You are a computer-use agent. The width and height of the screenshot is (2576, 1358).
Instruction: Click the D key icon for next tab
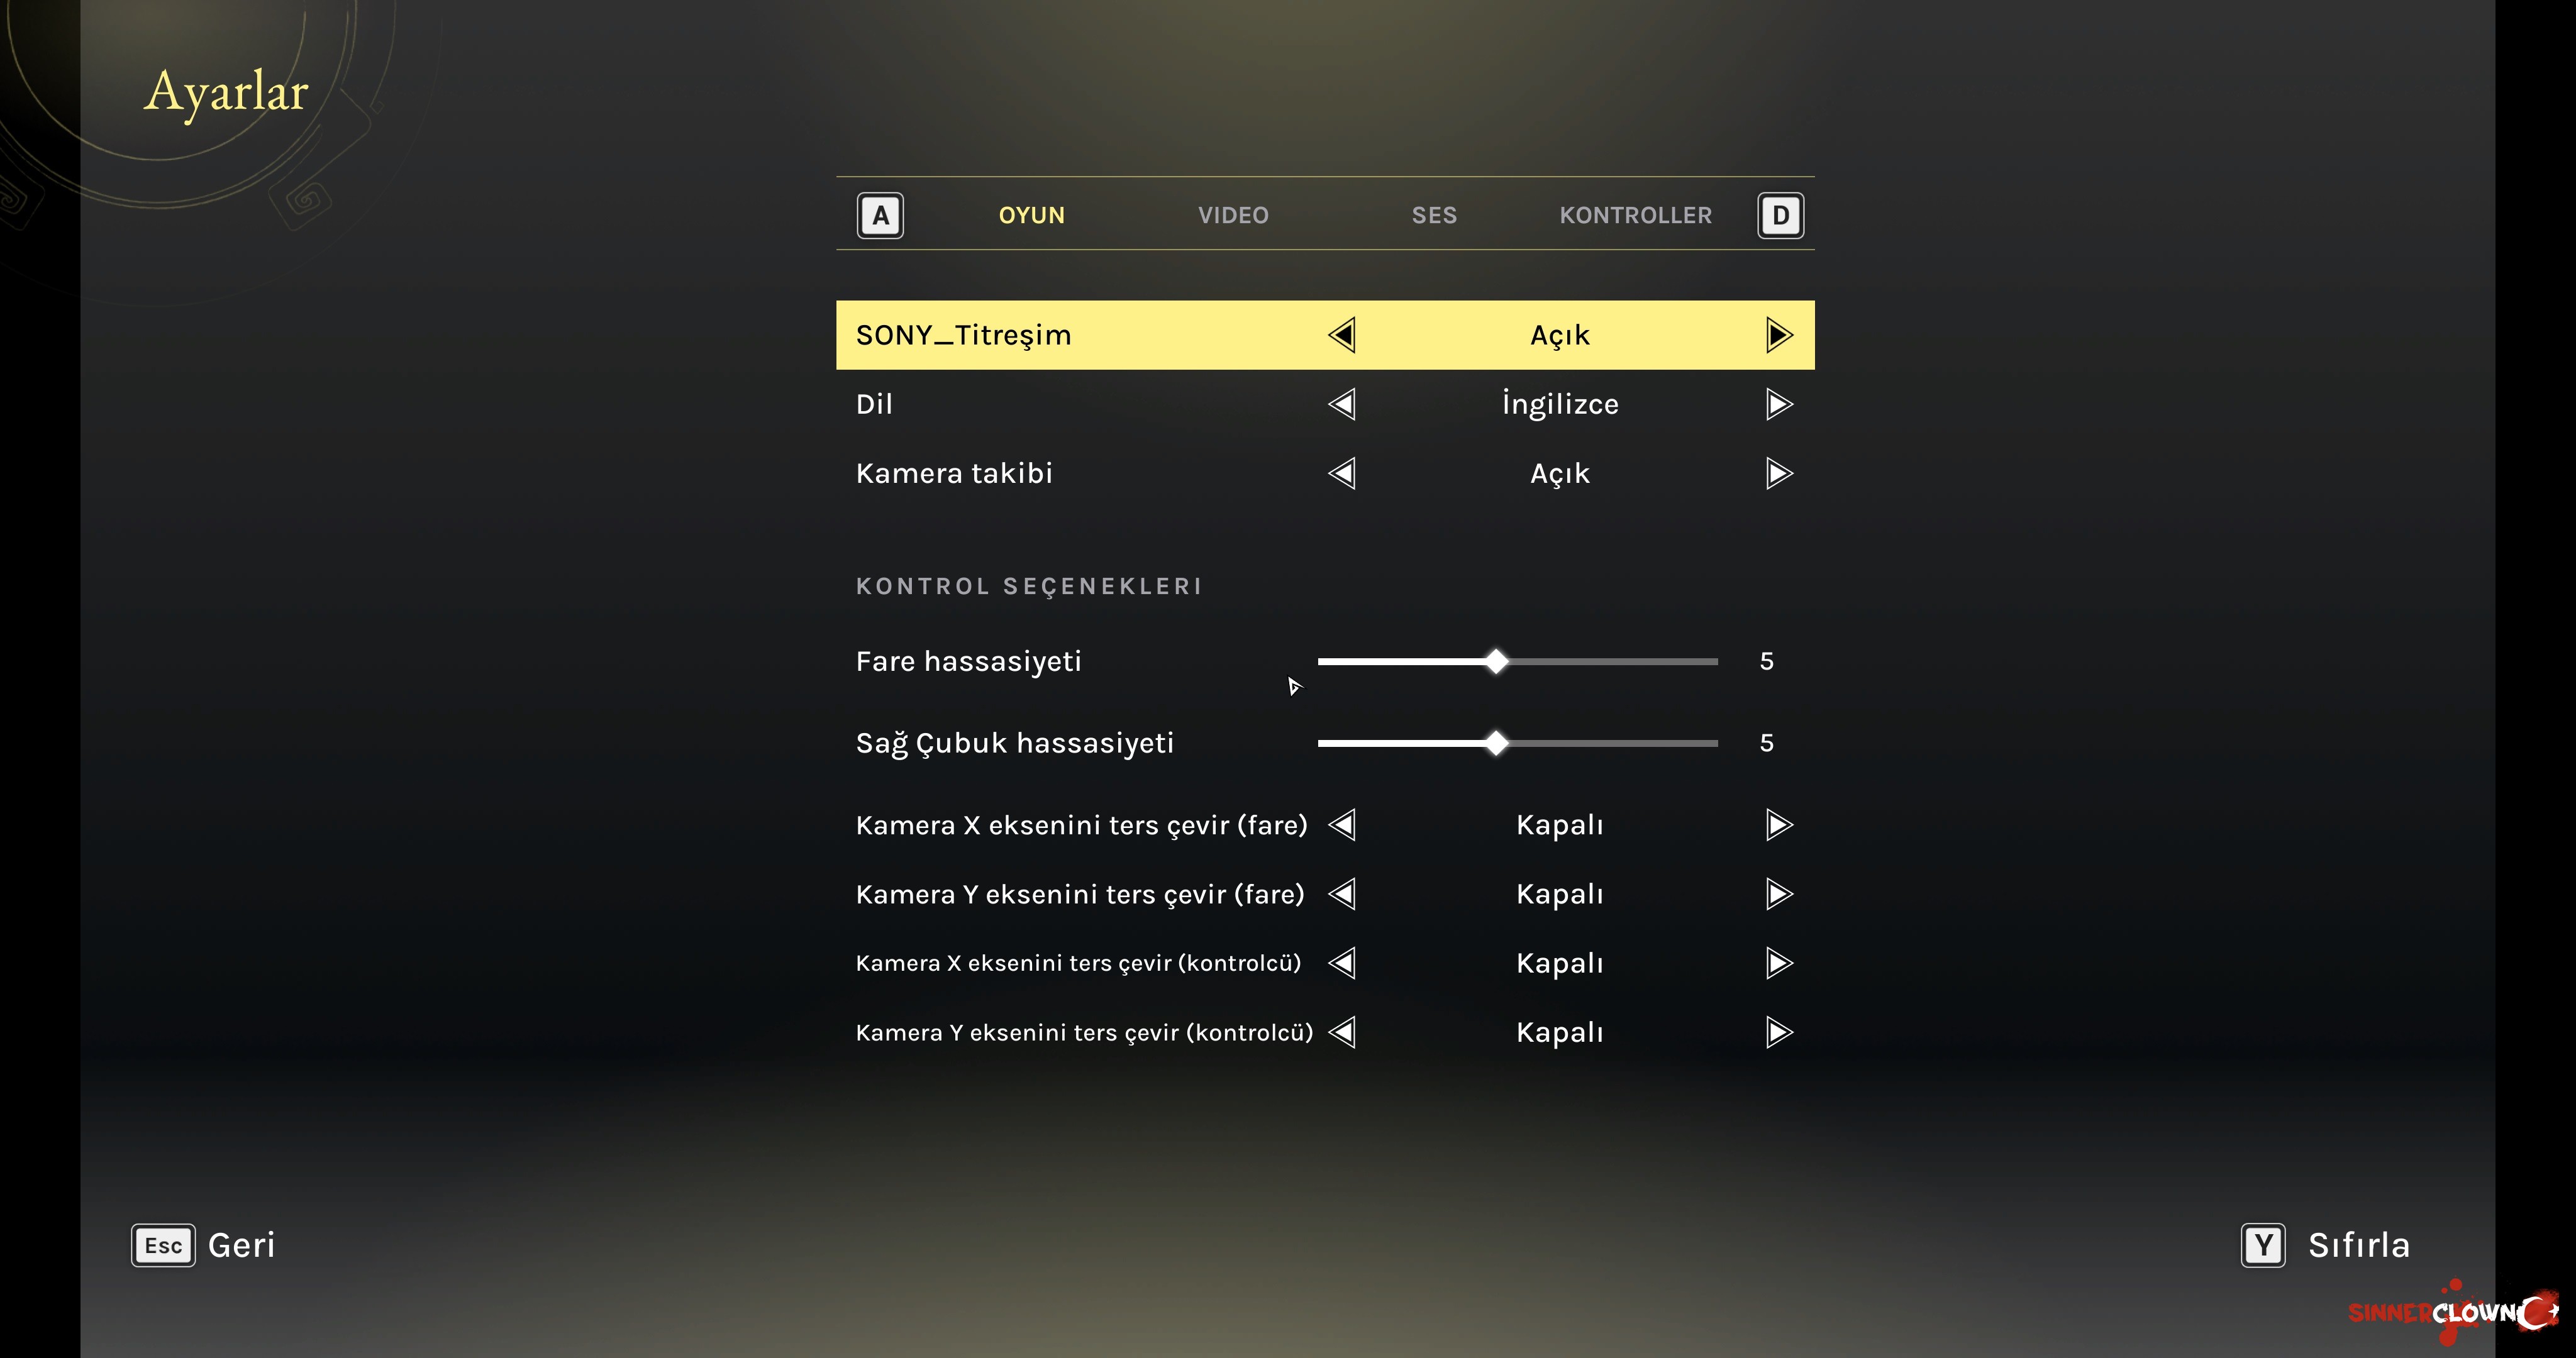click(x=1780, y=215)
